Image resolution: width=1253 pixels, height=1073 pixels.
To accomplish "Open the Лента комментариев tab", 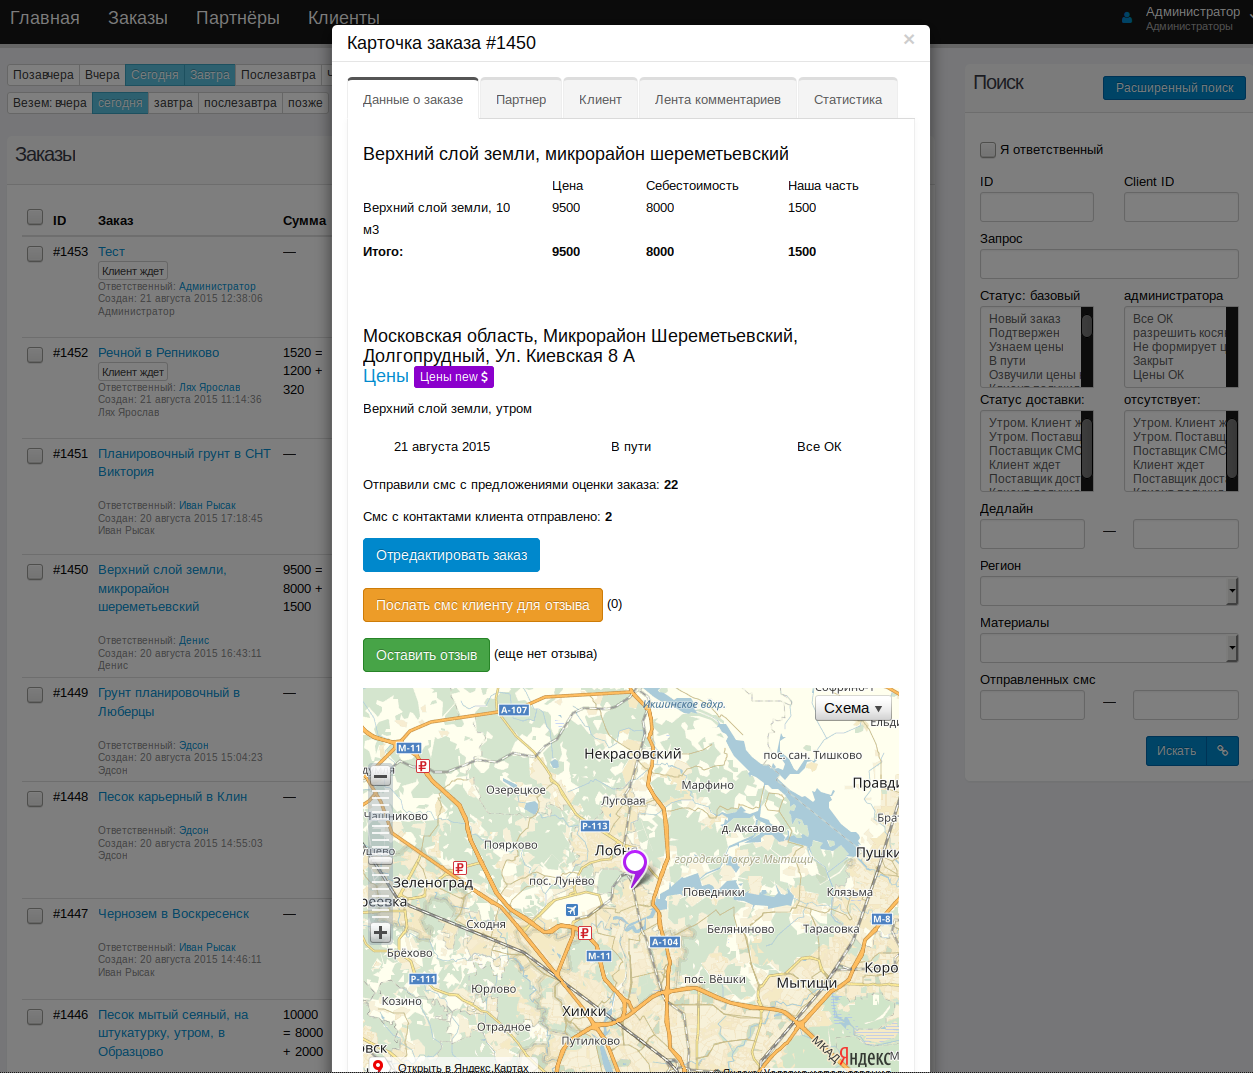I will (x=717, y=100).
